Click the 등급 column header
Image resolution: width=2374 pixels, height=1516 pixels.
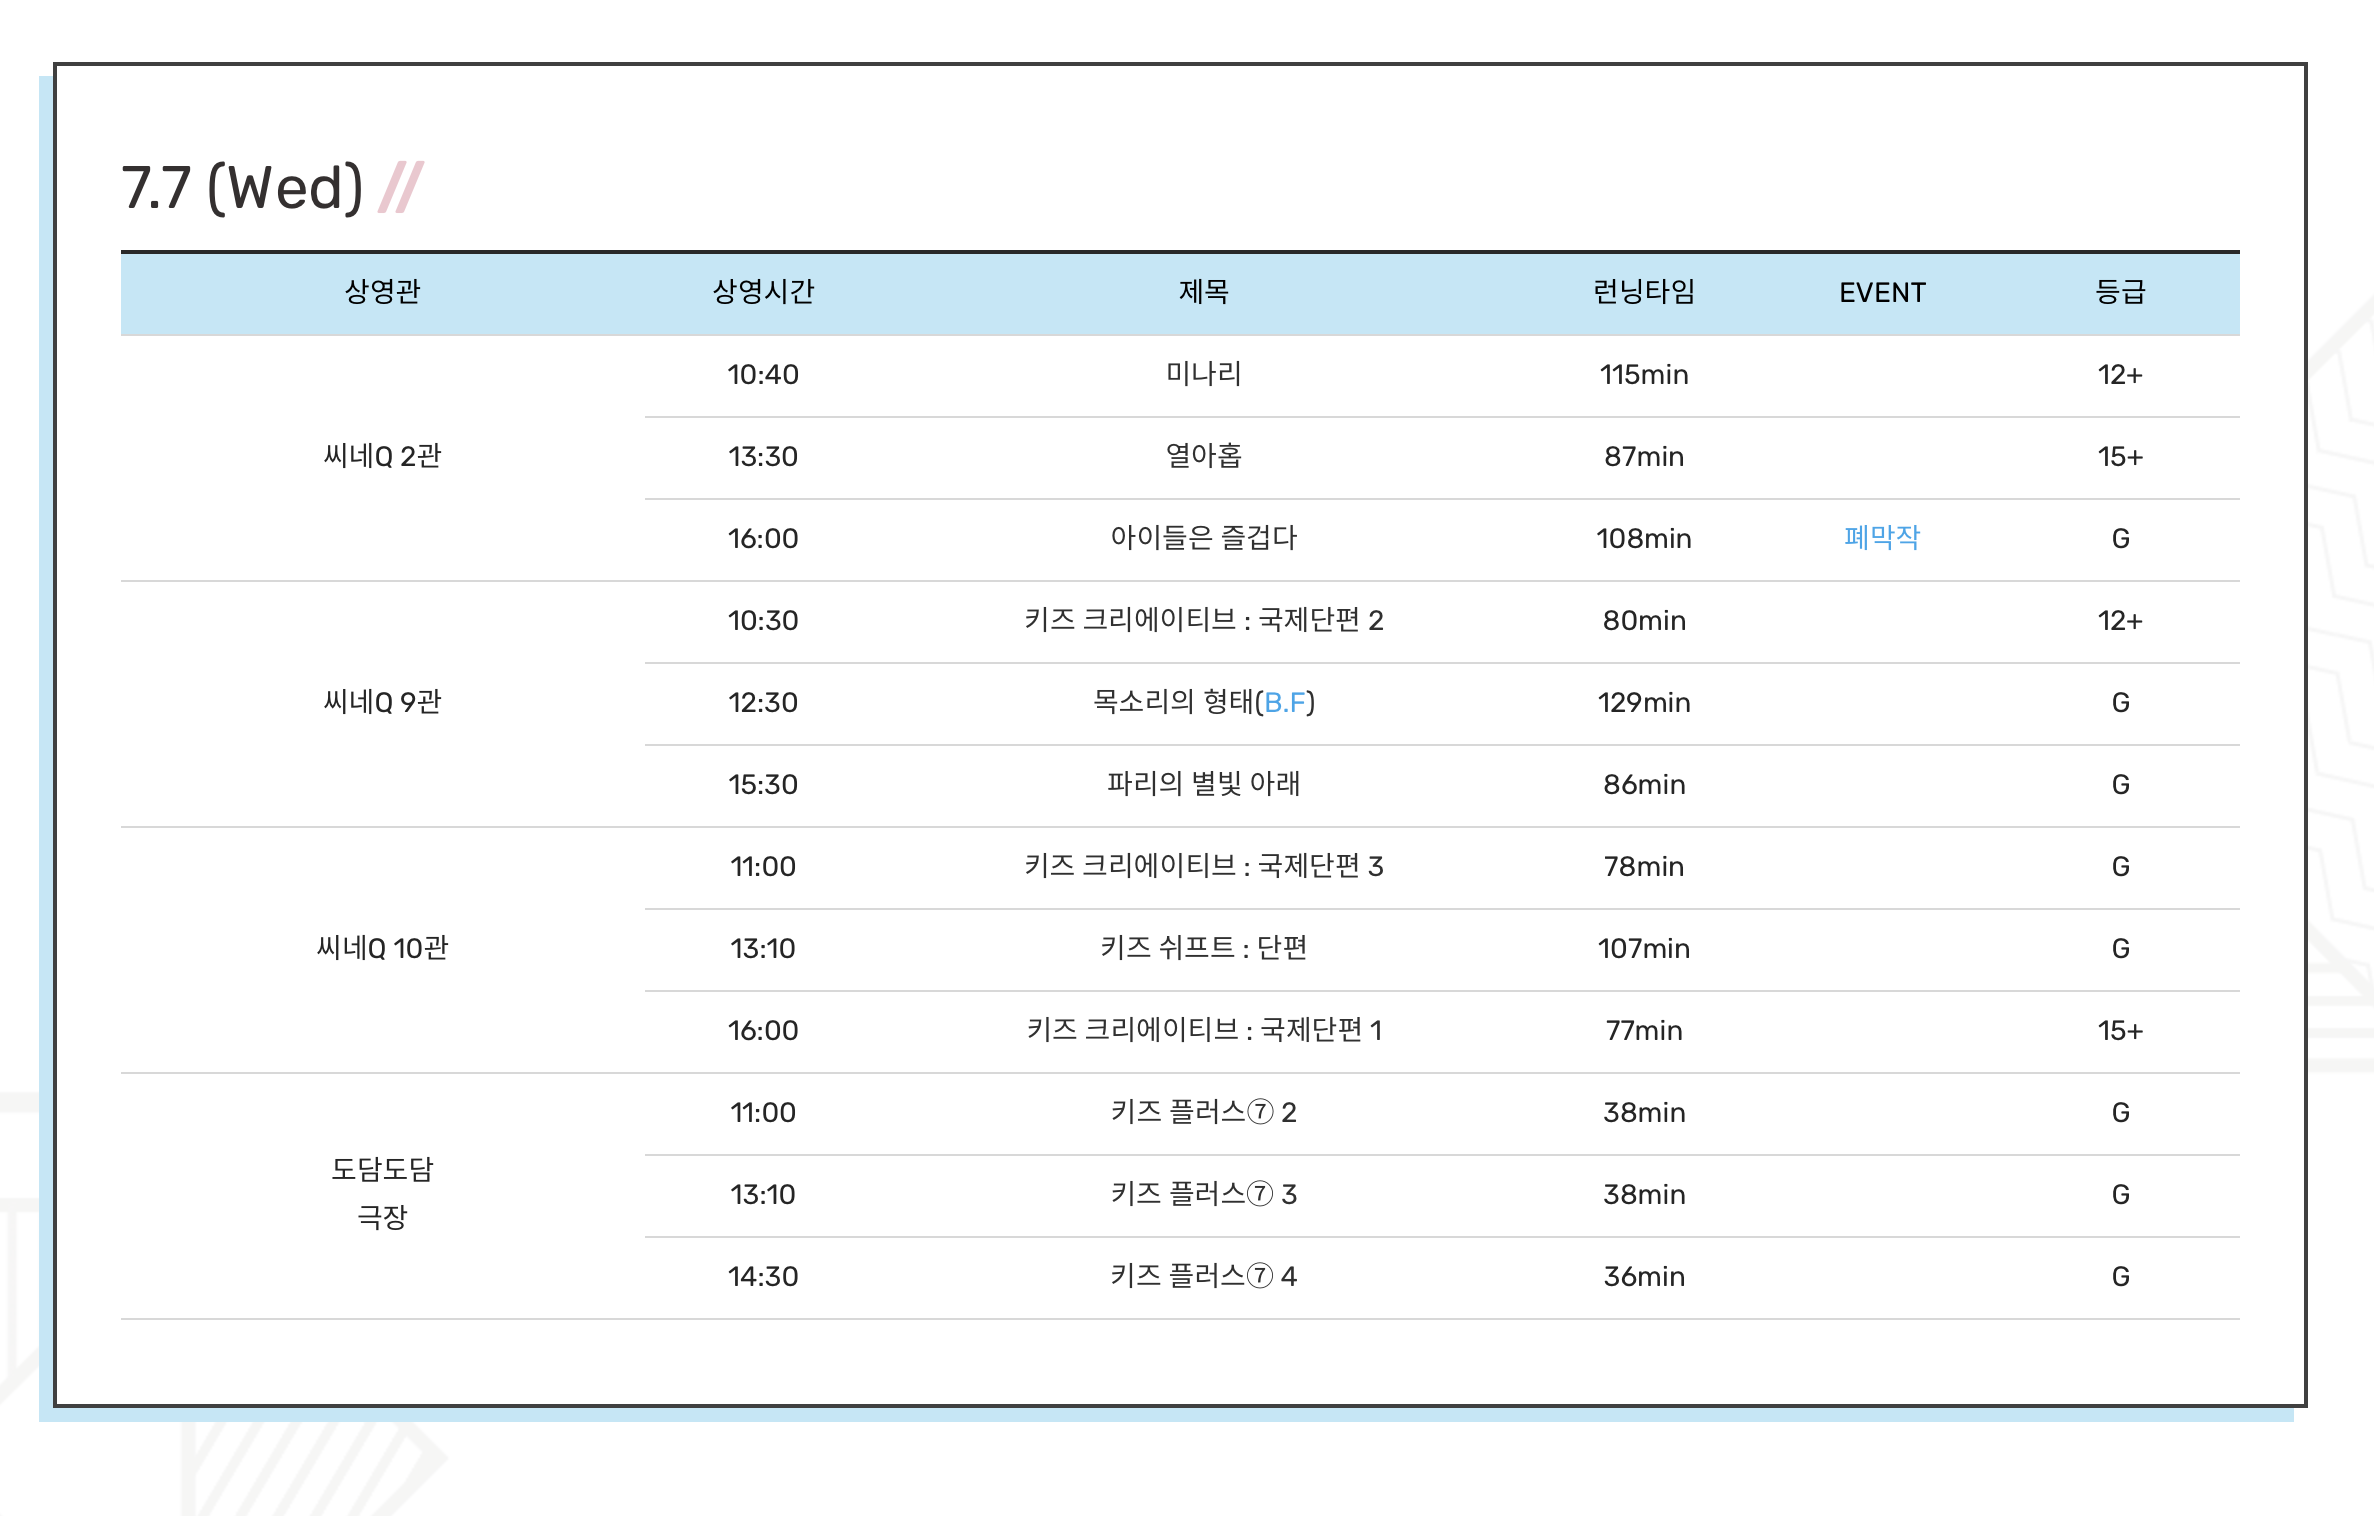click(x=2120, y=292)
